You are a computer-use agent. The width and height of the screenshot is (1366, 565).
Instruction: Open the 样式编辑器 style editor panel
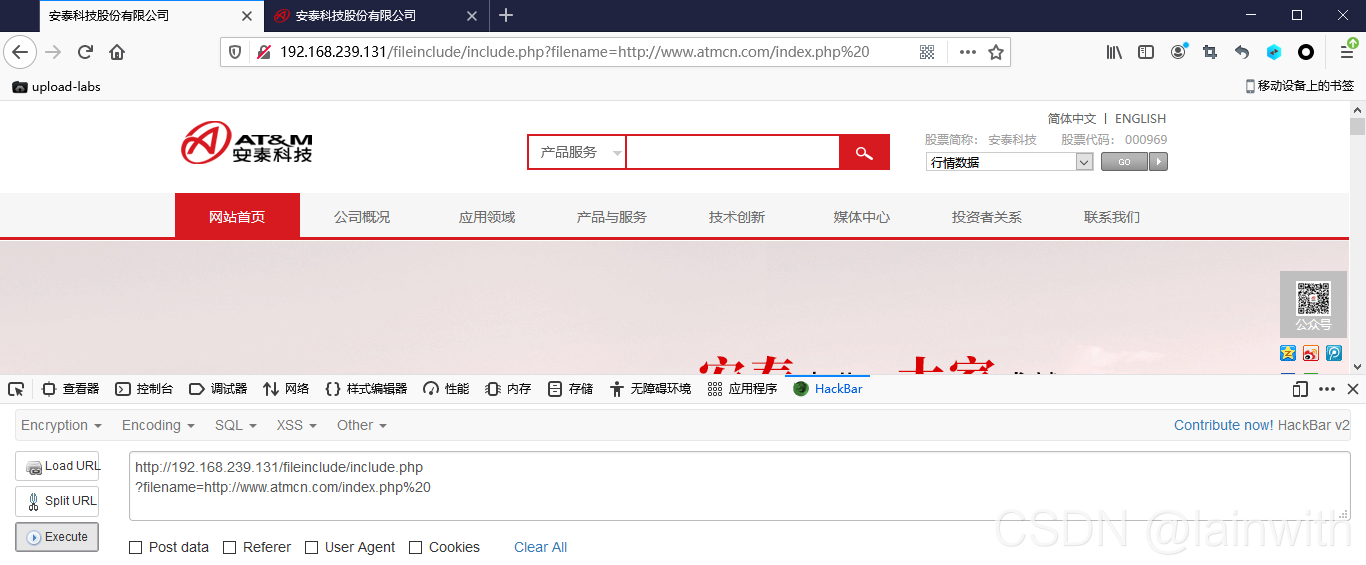click(366, 389)
